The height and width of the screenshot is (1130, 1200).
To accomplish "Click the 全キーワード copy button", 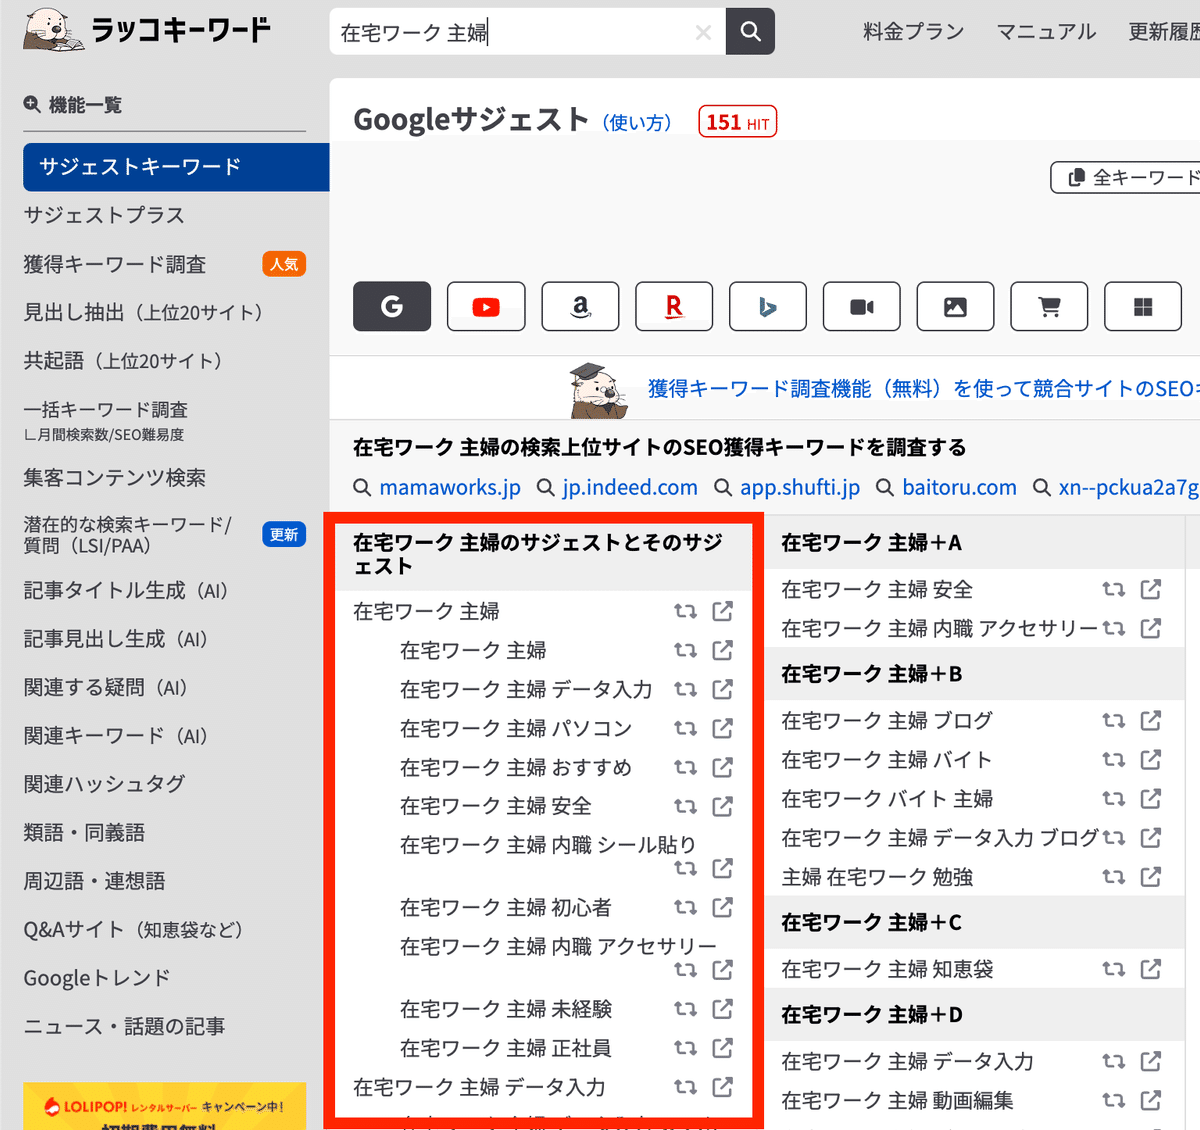I will pyautogui.click(x=1126, y=177).
